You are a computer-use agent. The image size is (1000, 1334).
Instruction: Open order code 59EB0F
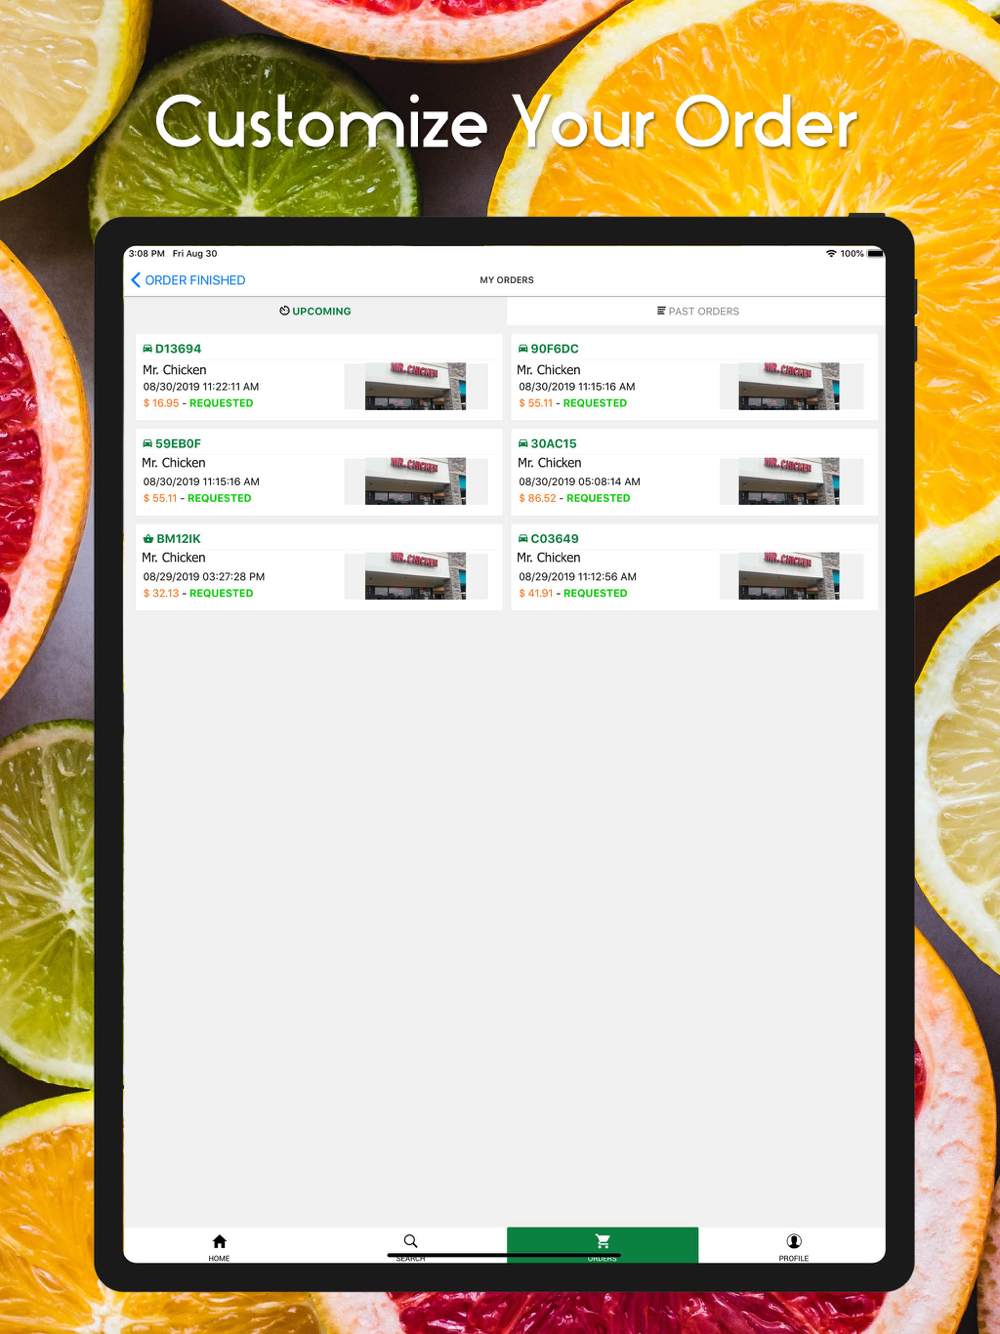(x=178, y=444)
